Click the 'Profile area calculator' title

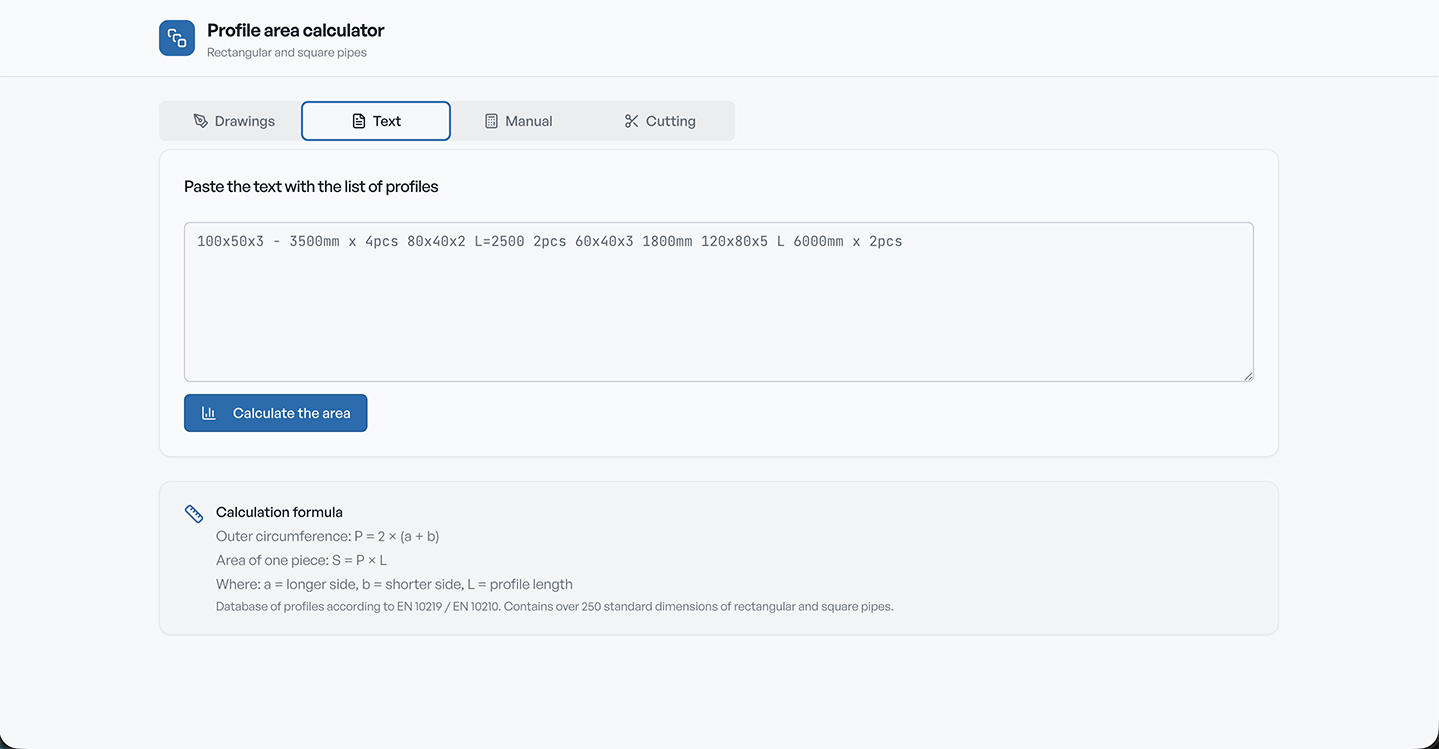[x=296, y=30]
